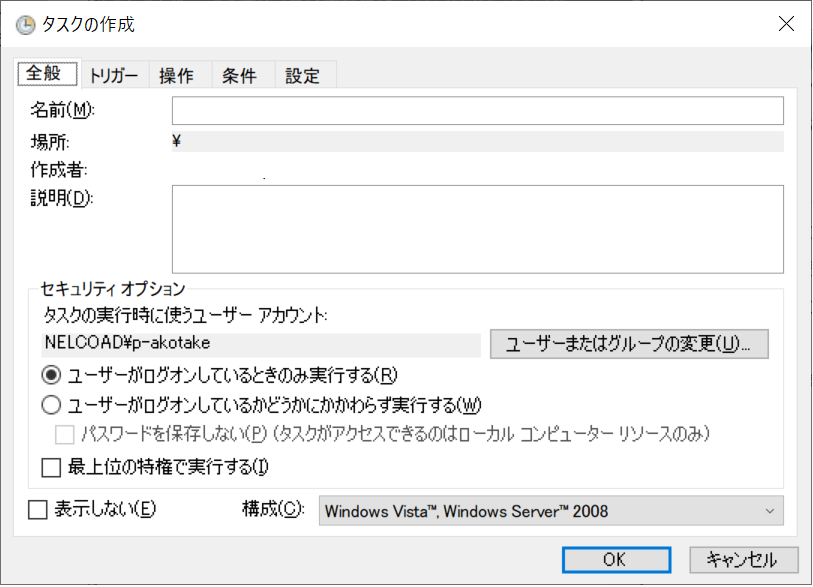Open the 構成 dropdown list

tap(551, 511)
